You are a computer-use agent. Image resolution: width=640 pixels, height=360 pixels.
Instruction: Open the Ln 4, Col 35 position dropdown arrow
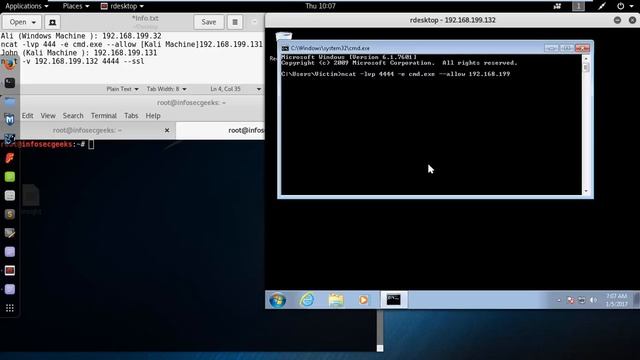(x=259, y=89)
